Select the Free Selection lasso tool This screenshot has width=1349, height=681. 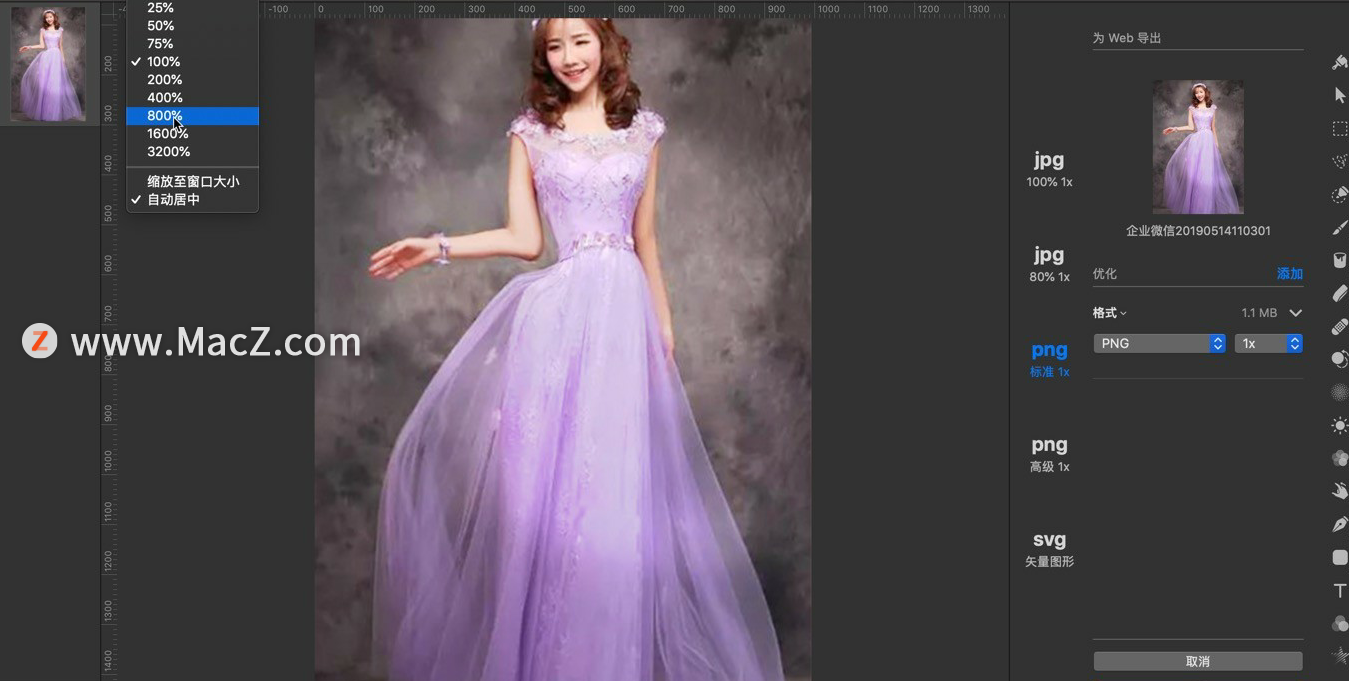[1340, 161]
